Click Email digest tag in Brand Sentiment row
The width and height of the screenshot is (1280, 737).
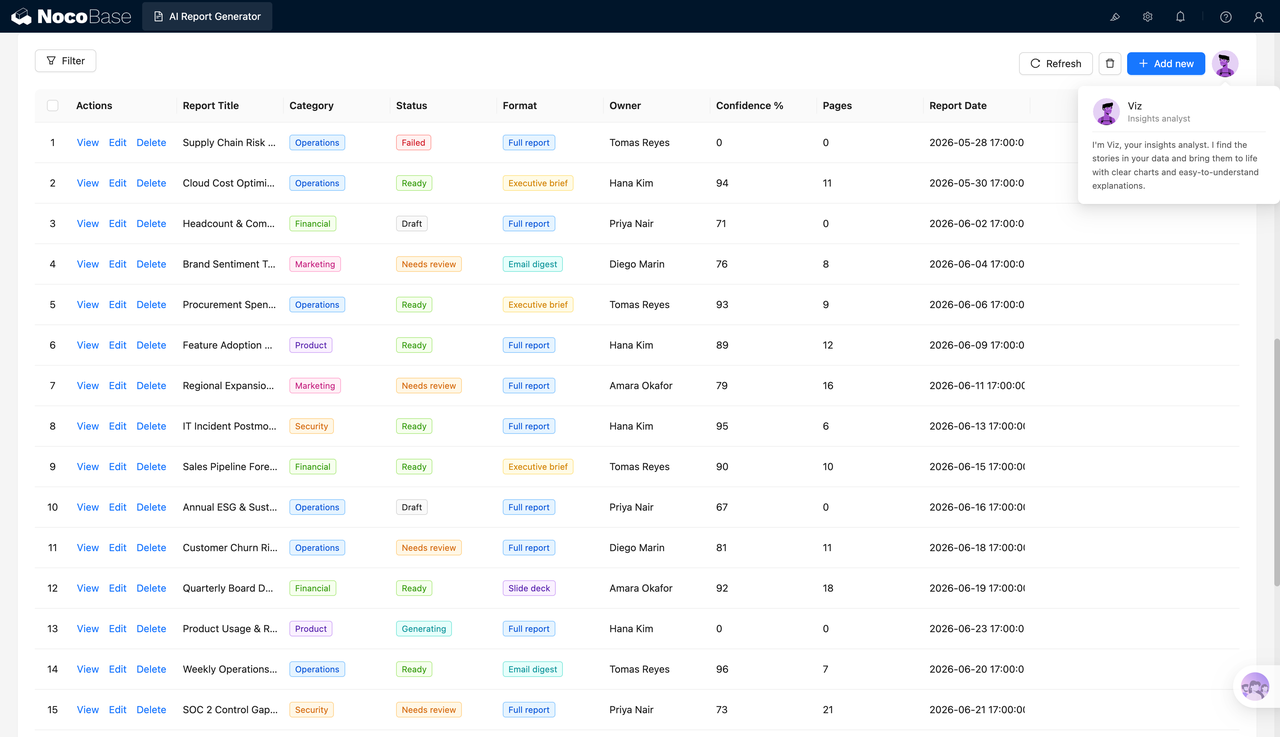click(x=533, y=264)
